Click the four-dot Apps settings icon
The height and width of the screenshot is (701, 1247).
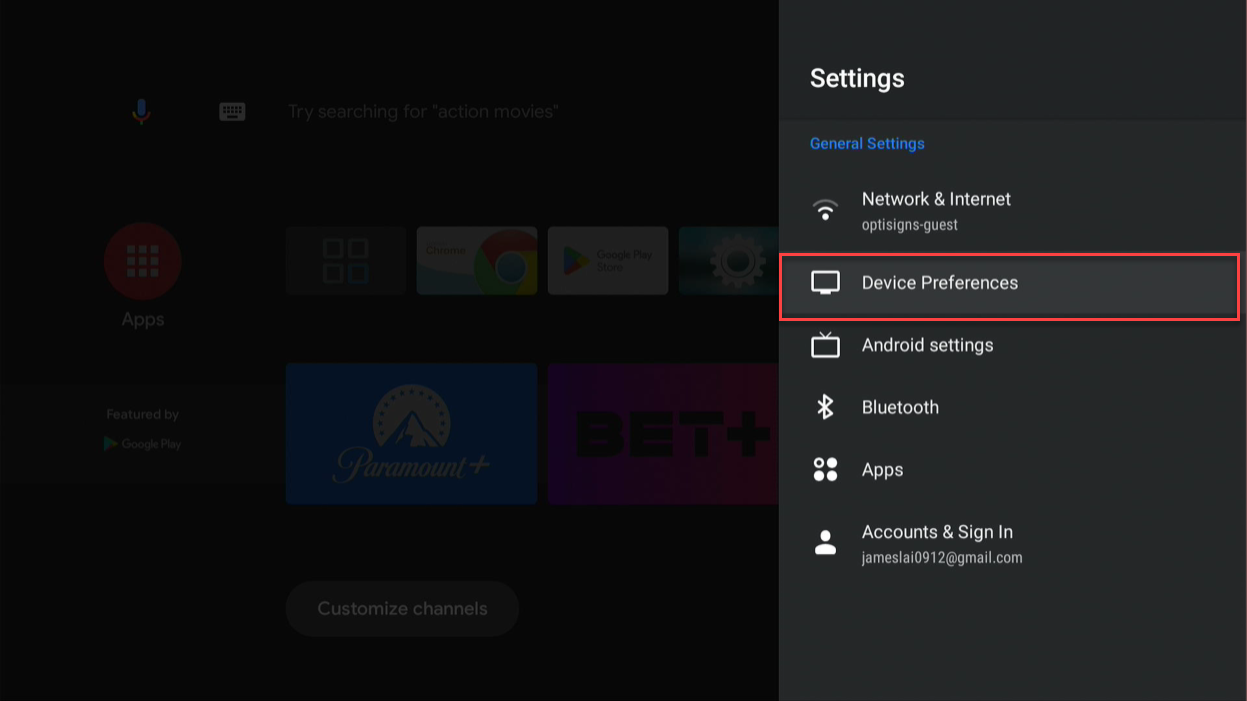point(825,470)
